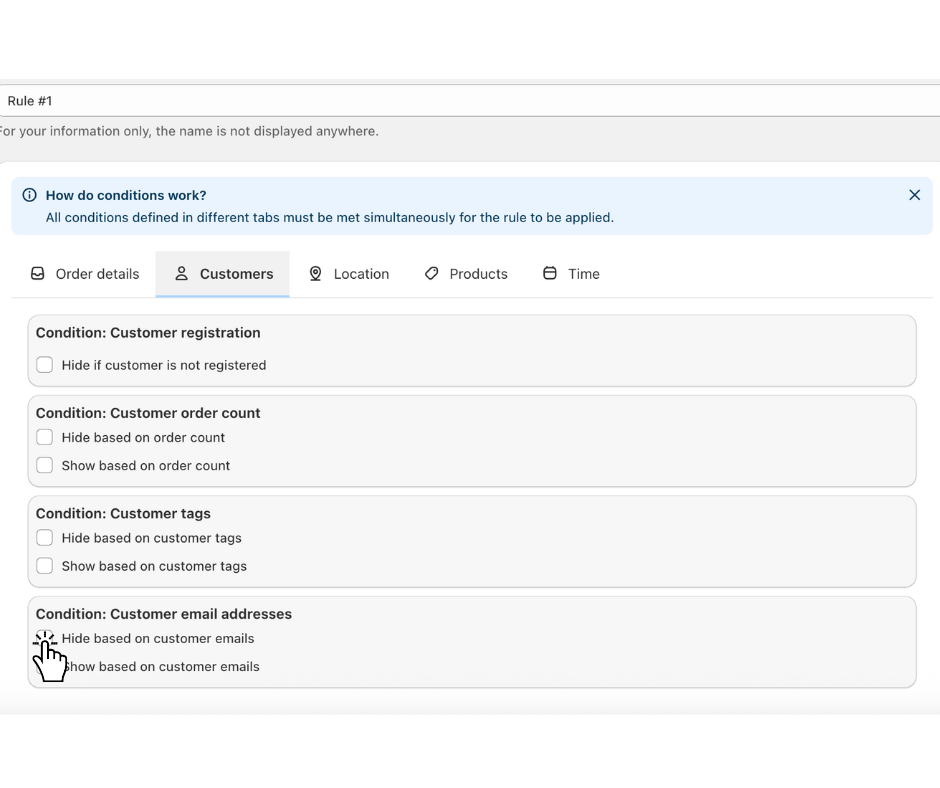Click the calendar icon beside Time
The image size is (940, 788).
click(550, 273)
